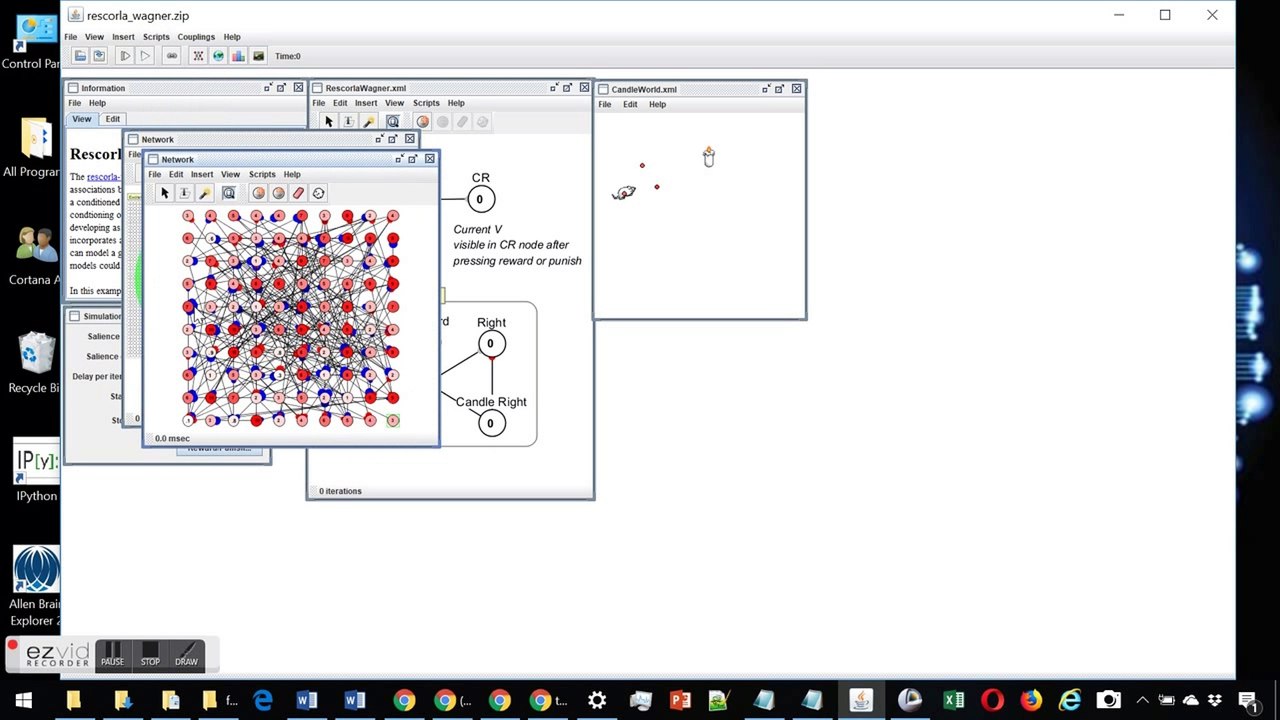
Task: Open the Windows Start menu
Action: pos(23,700)
